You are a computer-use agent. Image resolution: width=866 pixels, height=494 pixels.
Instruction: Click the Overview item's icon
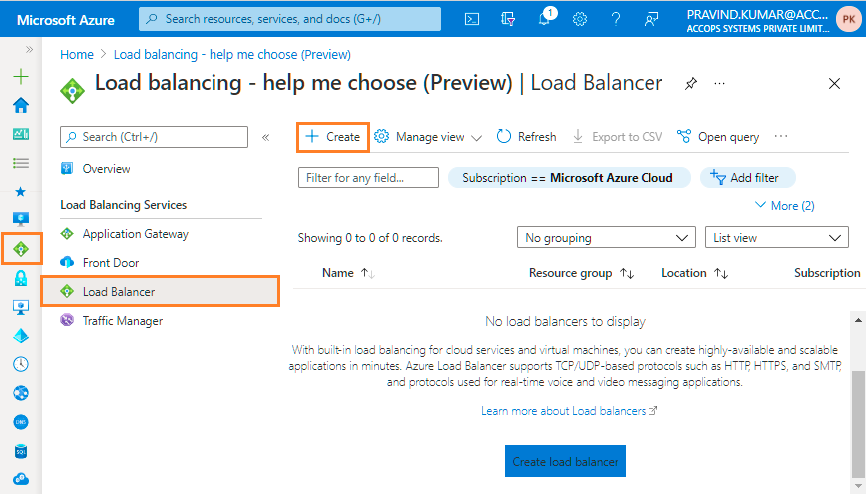pos(67,169)
